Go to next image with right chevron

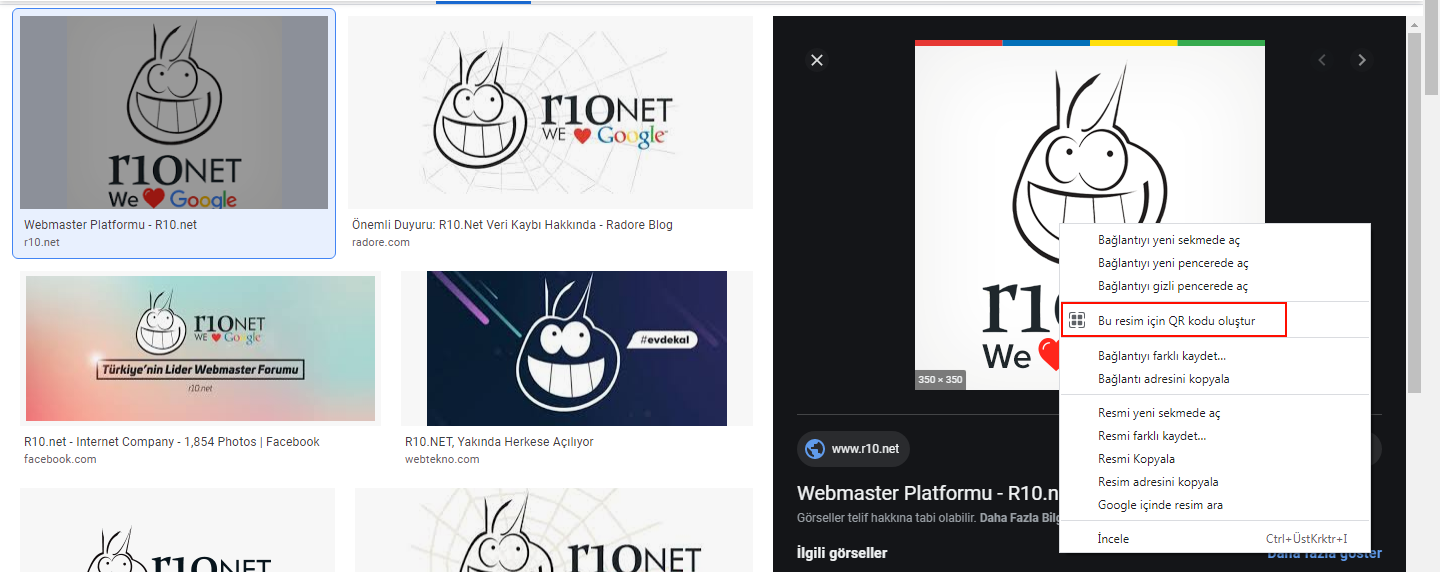[x=1361, y=60]
